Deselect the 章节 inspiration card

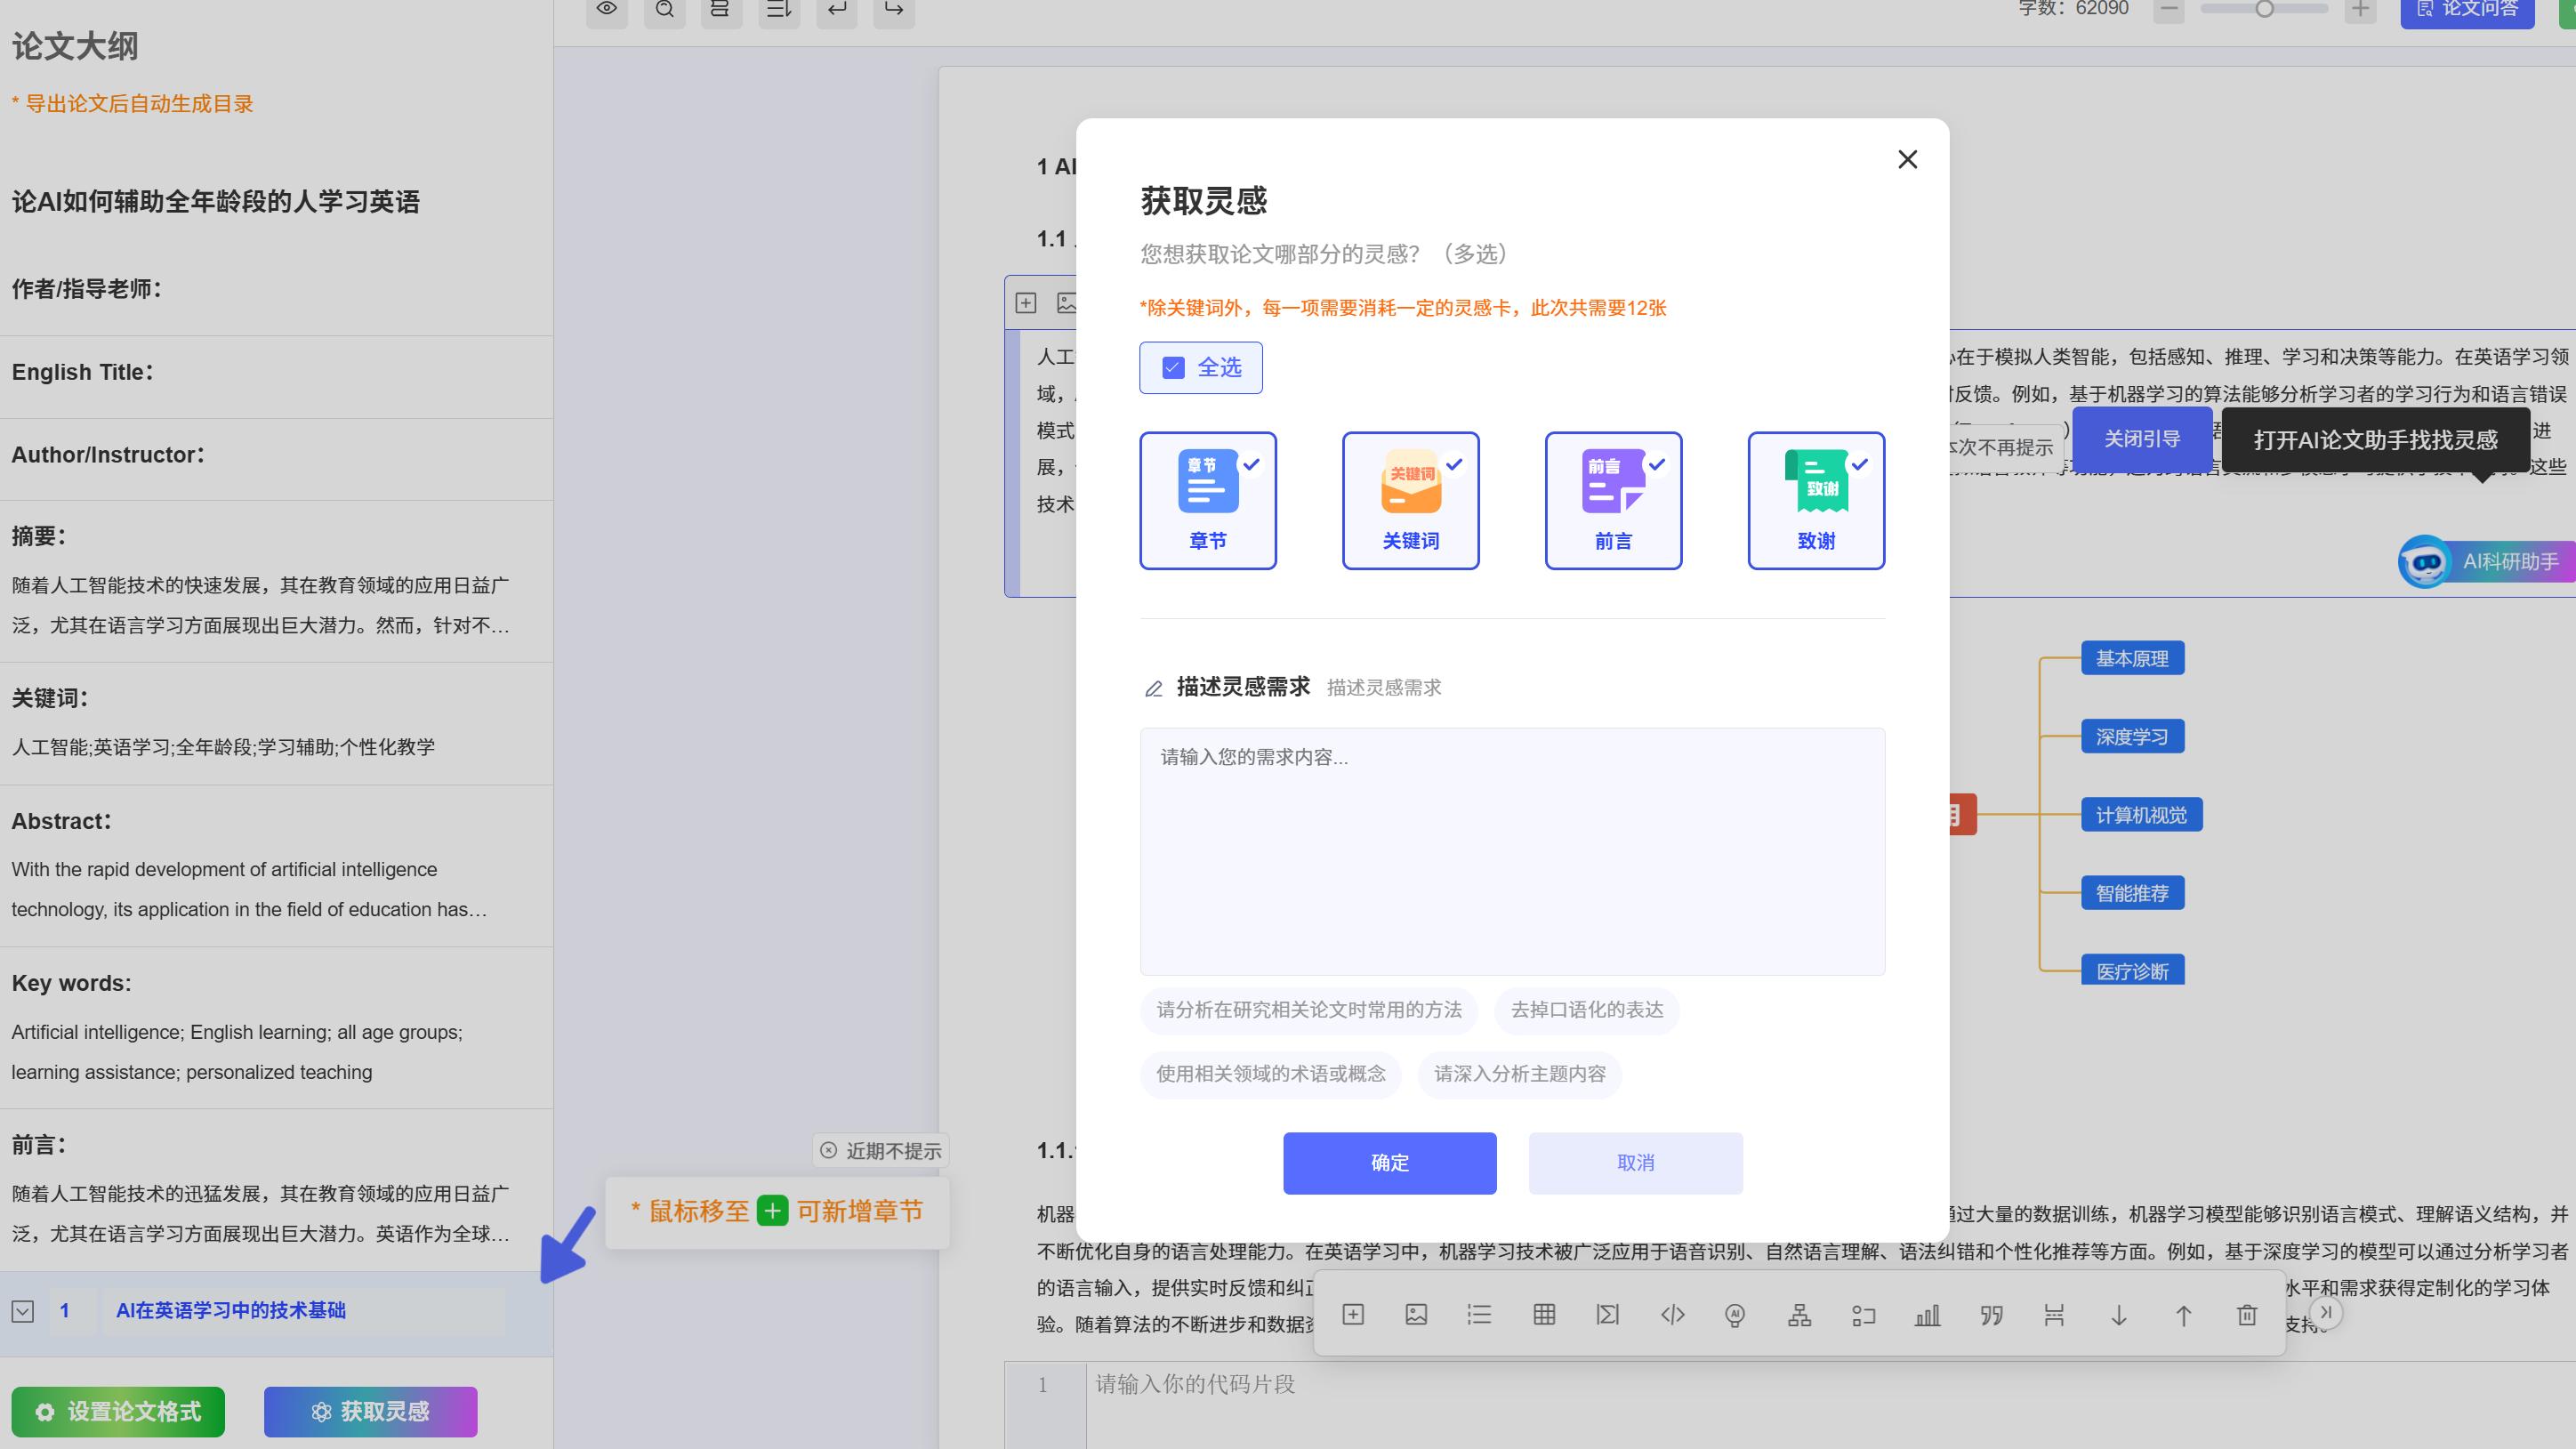[x=1208, y=500]
